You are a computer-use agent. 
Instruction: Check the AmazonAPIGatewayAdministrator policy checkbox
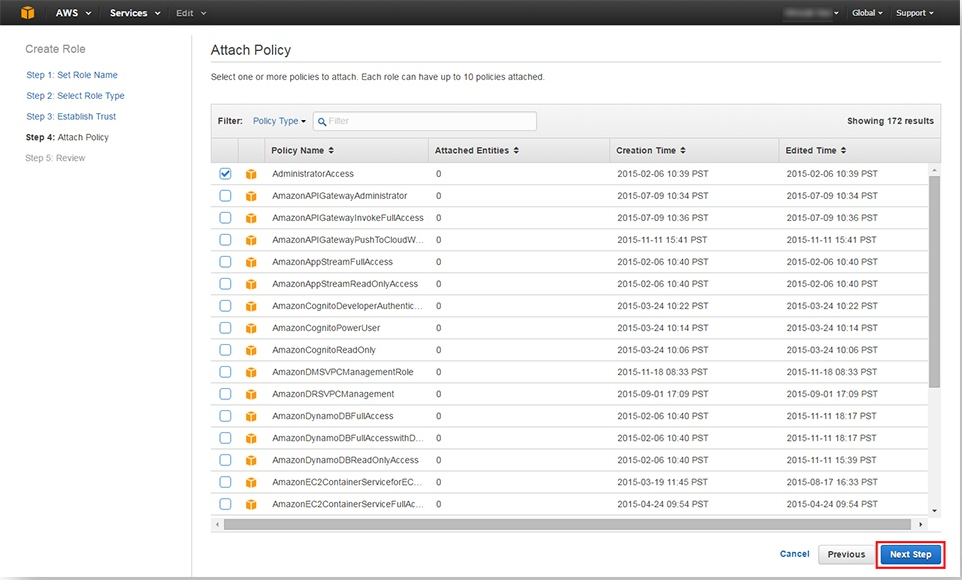pos(225,196)
